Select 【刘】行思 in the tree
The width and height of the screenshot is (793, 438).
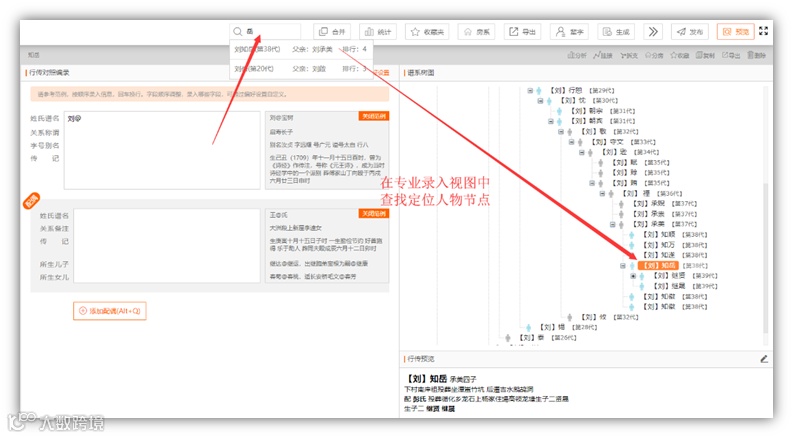pos(566,91)
